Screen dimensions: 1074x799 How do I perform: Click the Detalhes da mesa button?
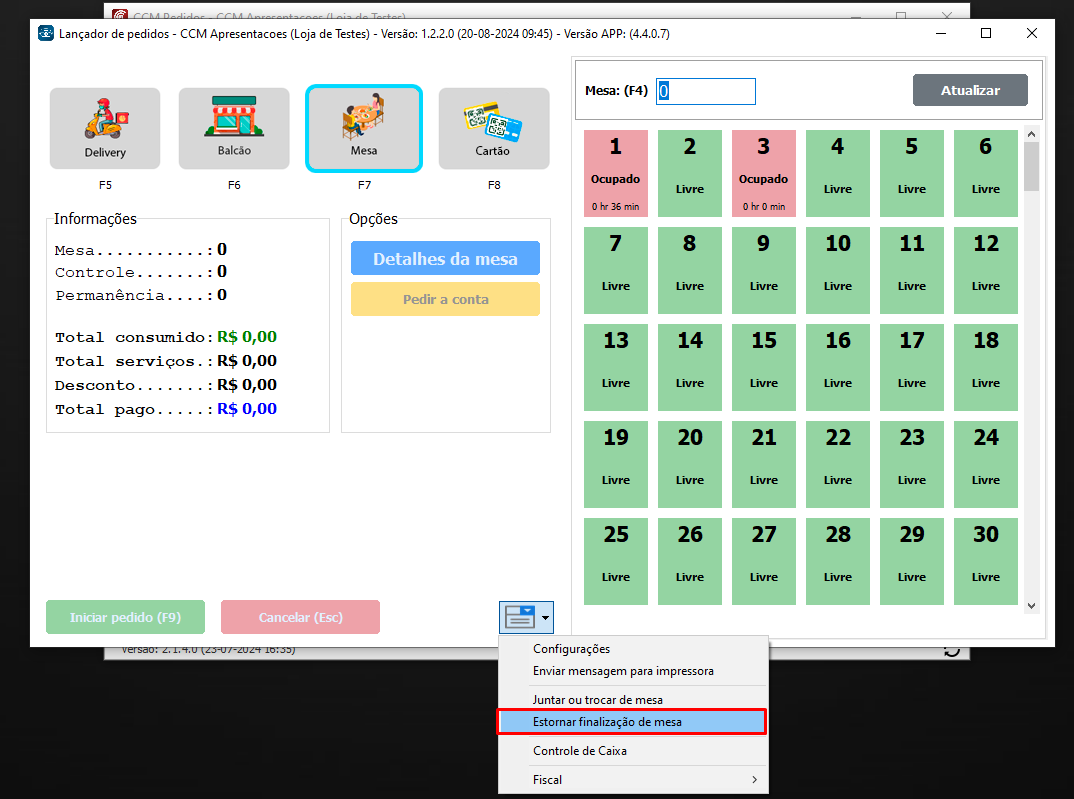(x=445, y=259)
